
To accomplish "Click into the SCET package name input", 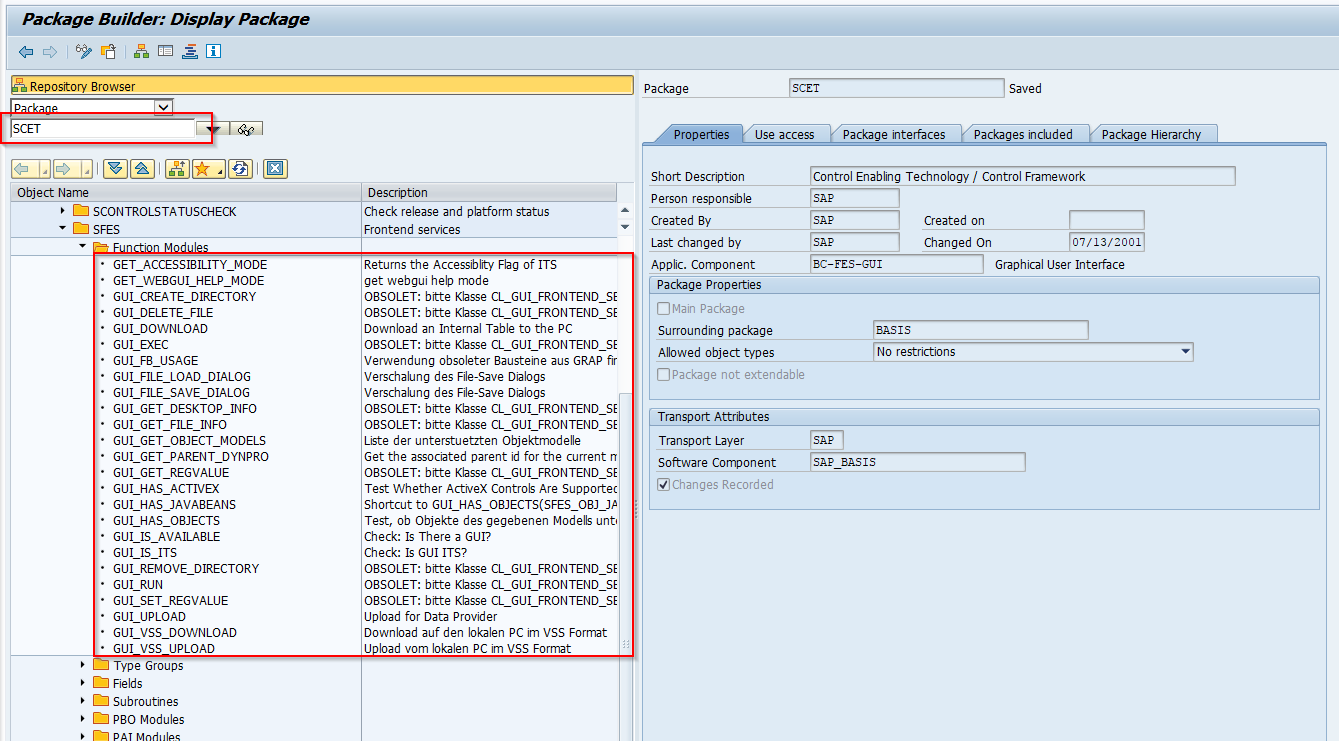I will pyautogui.click(x=102, y=128).
